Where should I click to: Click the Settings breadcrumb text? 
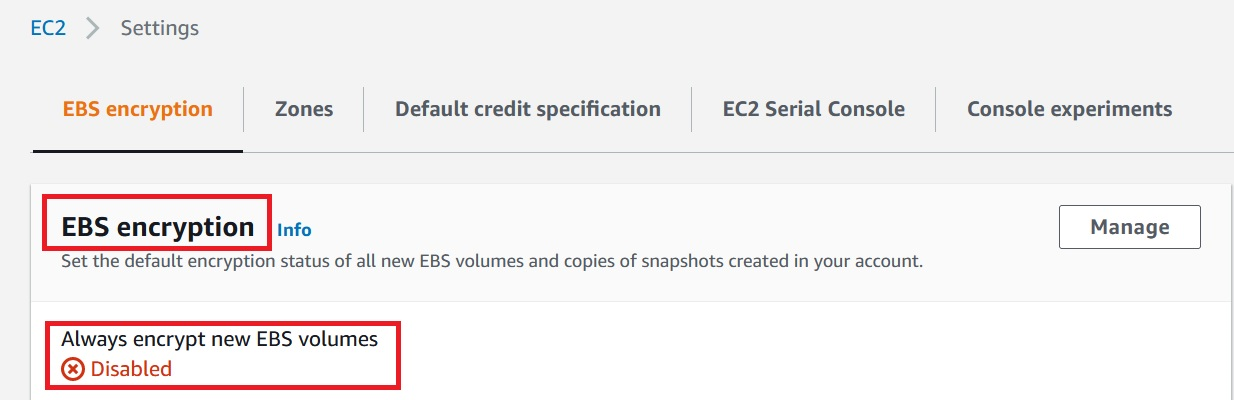point(160,28)
